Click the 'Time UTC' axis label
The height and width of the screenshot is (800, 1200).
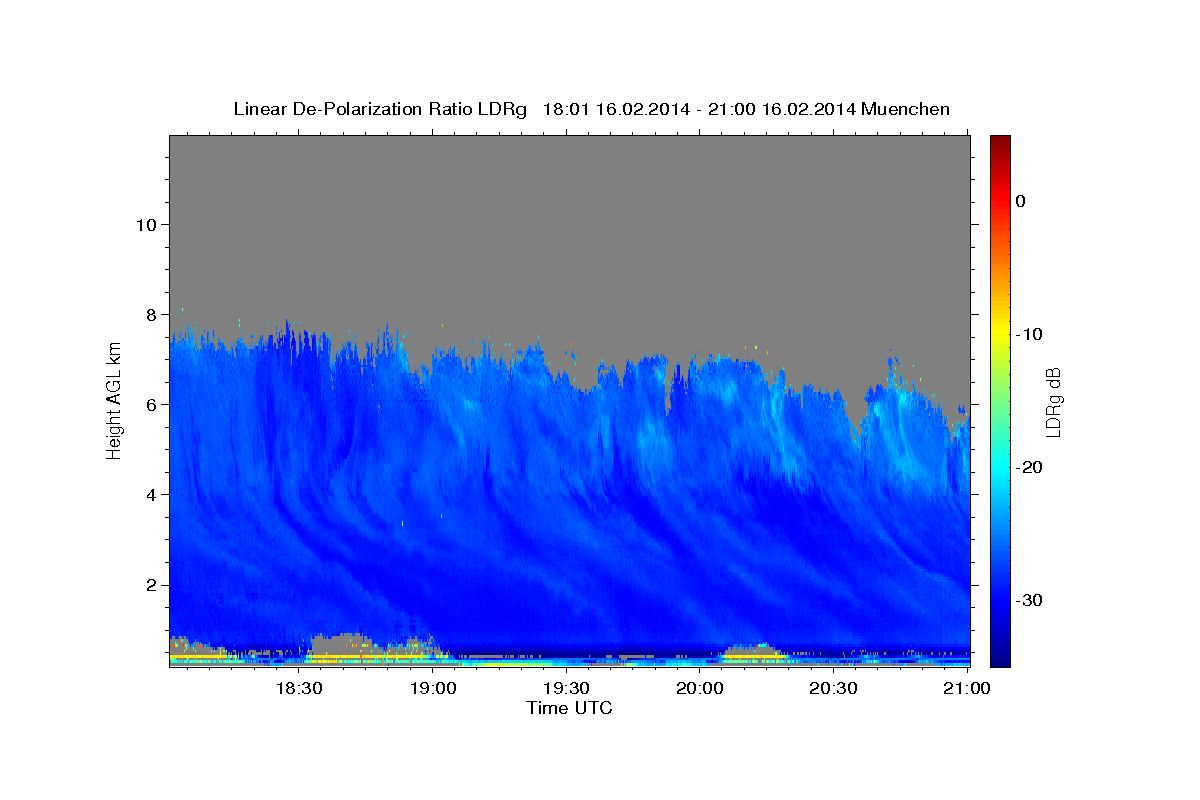click(x=569, y=708)
